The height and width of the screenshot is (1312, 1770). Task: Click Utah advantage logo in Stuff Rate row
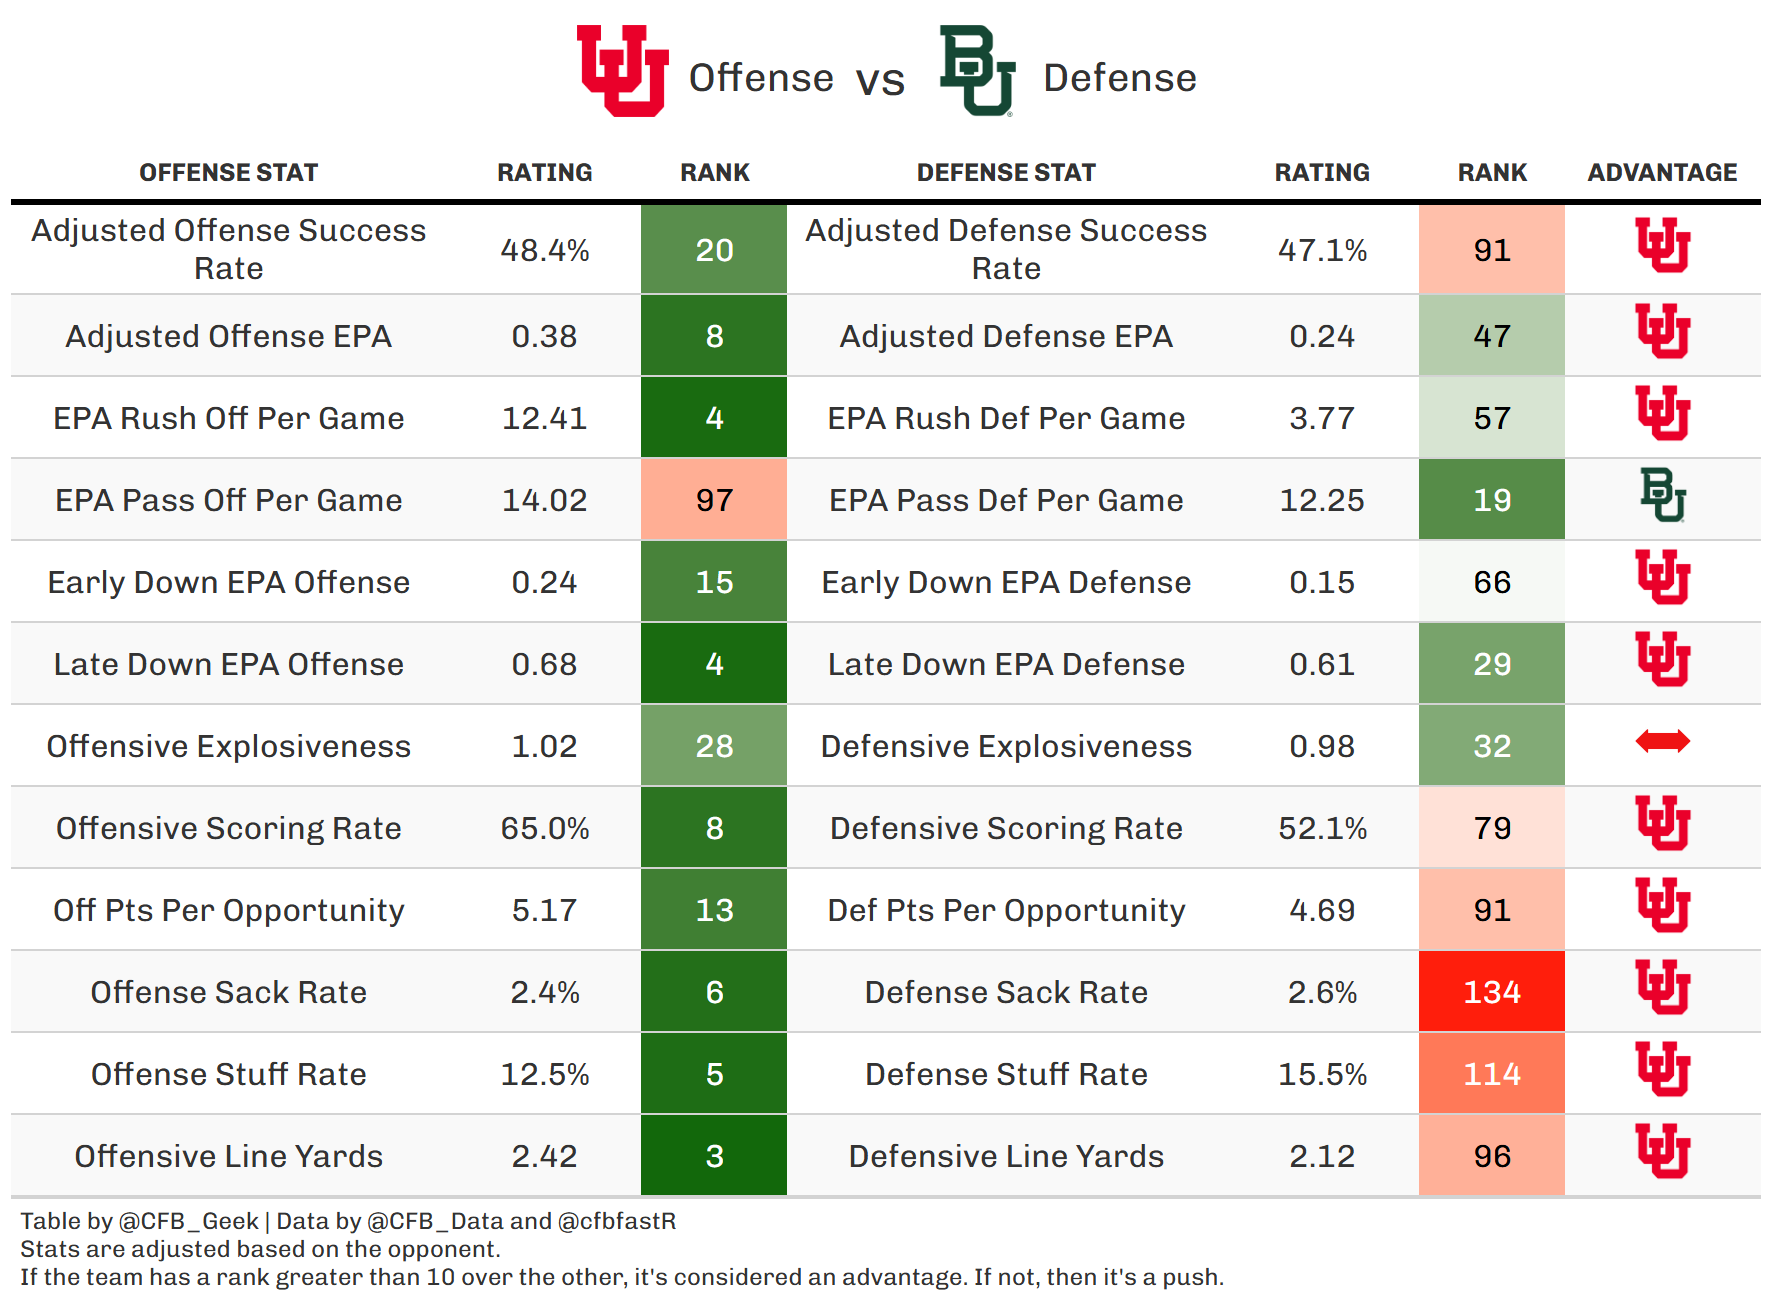[x=1662, y=1069]
